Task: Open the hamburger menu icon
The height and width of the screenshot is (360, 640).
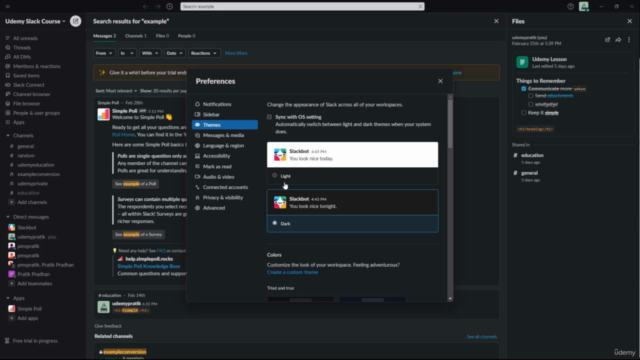Action: [7, 7]
